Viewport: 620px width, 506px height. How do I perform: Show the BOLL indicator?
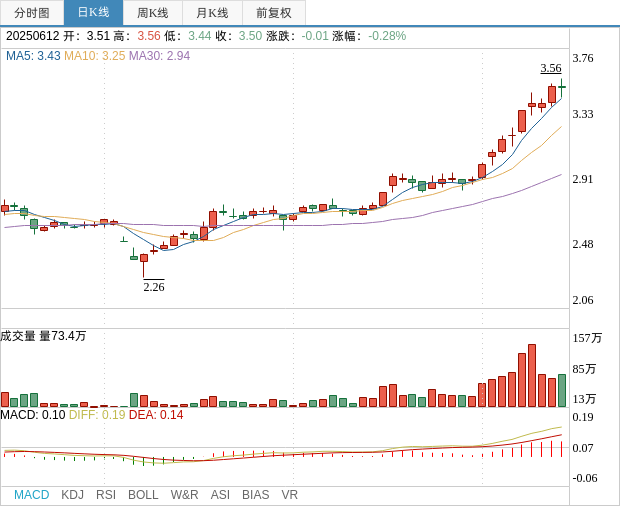tap(143, 495)
